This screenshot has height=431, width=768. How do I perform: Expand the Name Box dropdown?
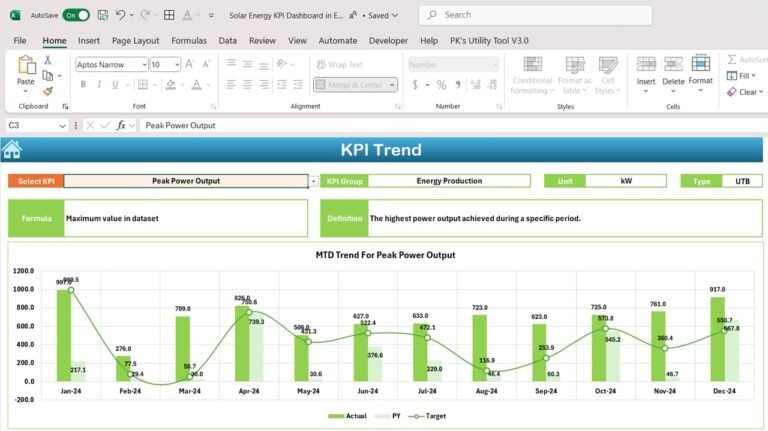click(62, 126)
